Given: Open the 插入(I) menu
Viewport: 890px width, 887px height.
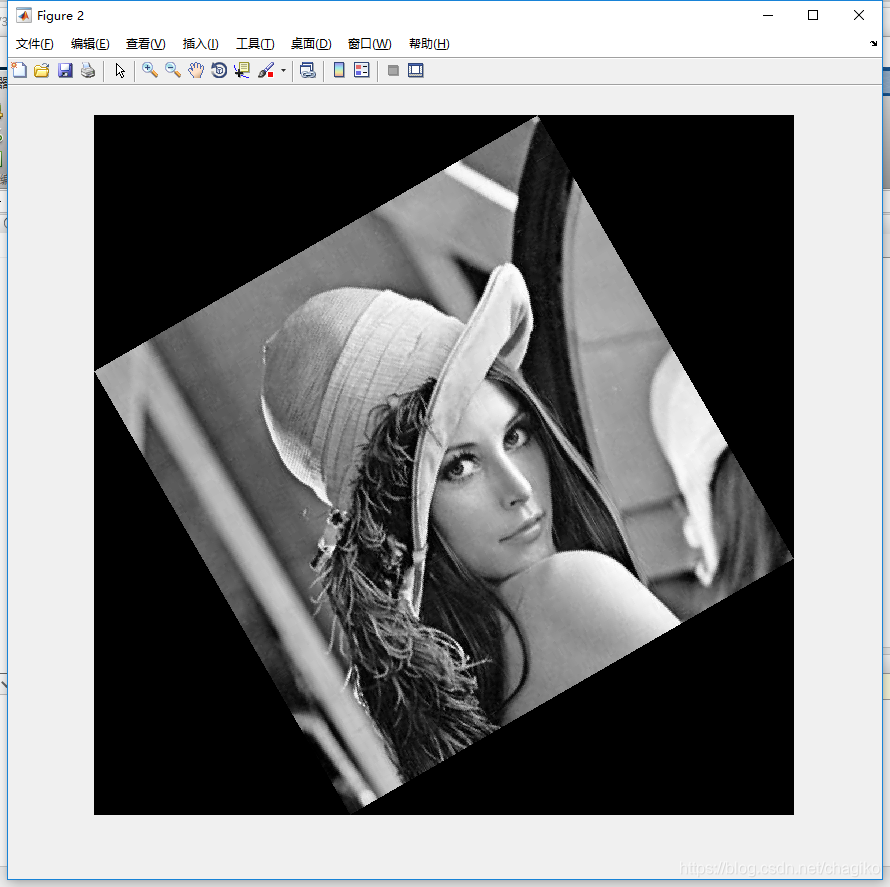Looking at the screenshot, I should [x=200, y=44].
